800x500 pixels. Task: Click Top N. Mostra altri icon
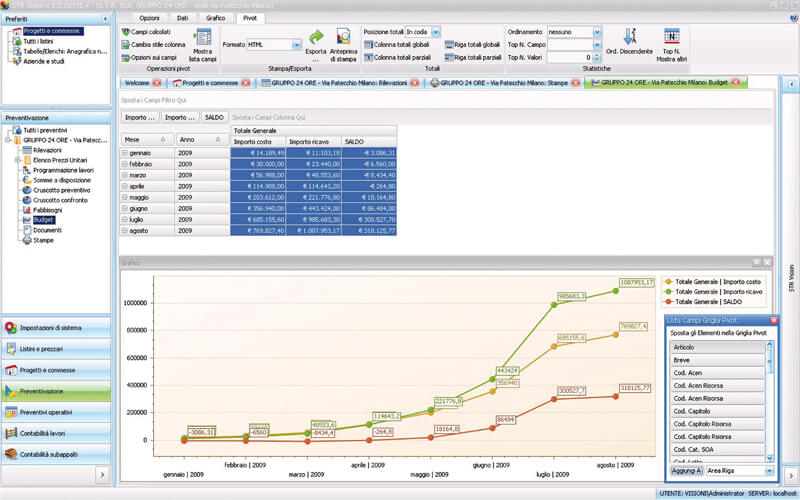pos(671,37)
